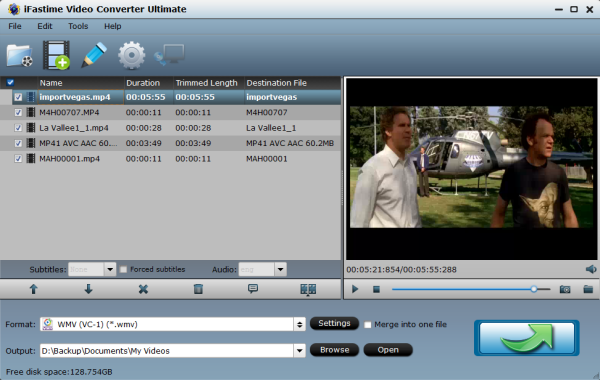Click the film icon of MP41 AVC AAC row
The width and height of the screenshot is (600, 380).
point(31,143)
